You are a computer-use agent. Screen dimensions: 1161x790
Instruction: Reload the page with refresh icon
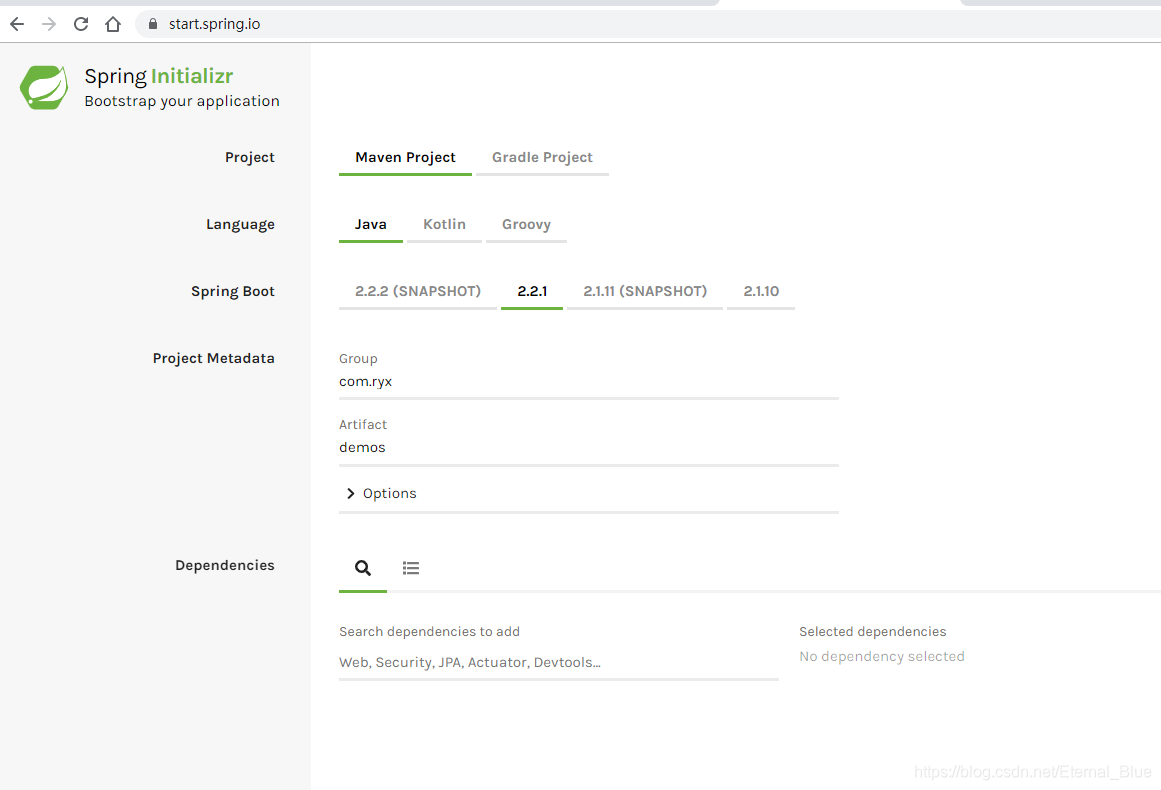[x=81, y=24]
